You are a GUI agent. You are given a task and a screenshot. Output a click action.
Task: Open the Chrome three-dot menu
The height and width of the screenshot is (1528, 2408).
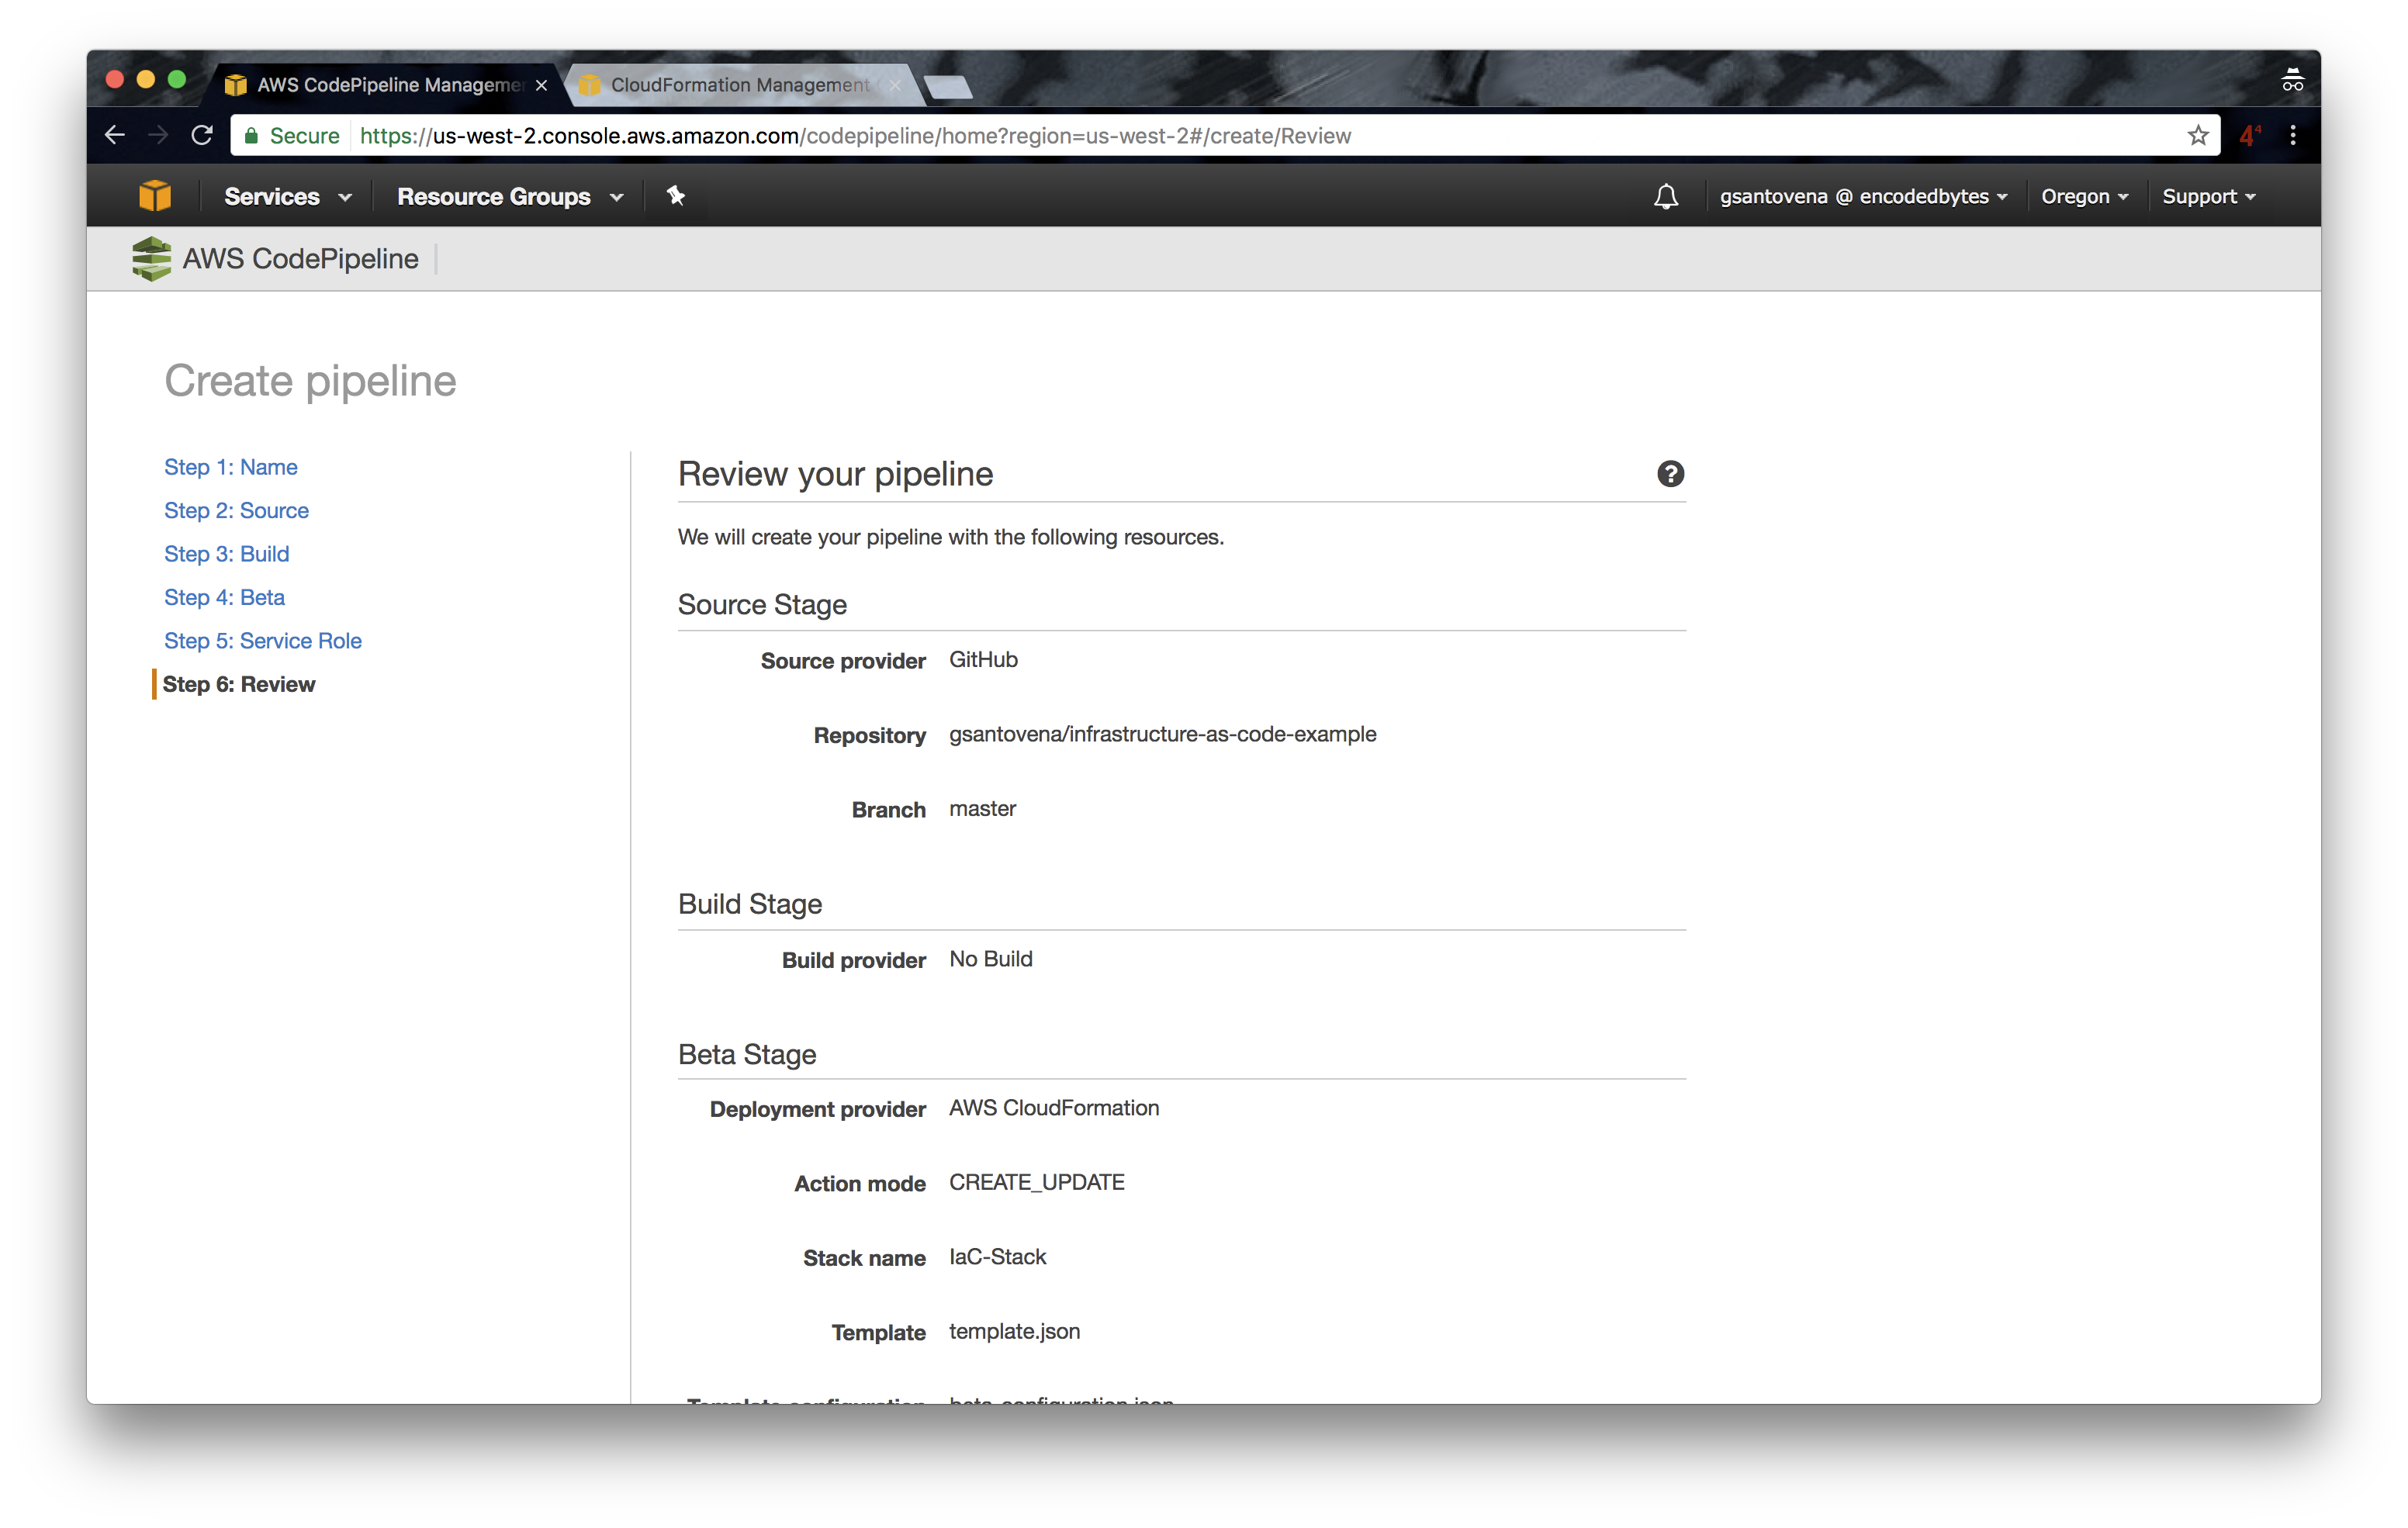(2293, 136)
